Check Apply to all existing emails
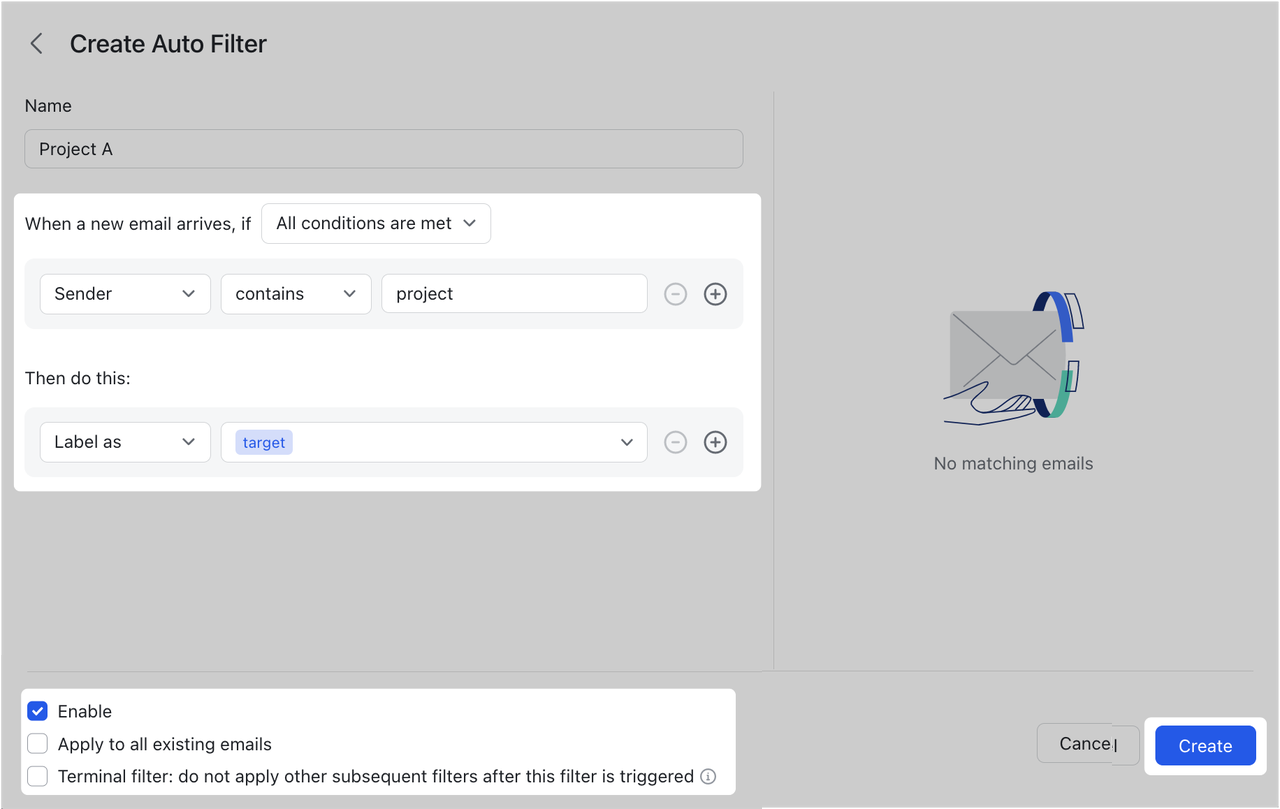 tap(37, 743)
